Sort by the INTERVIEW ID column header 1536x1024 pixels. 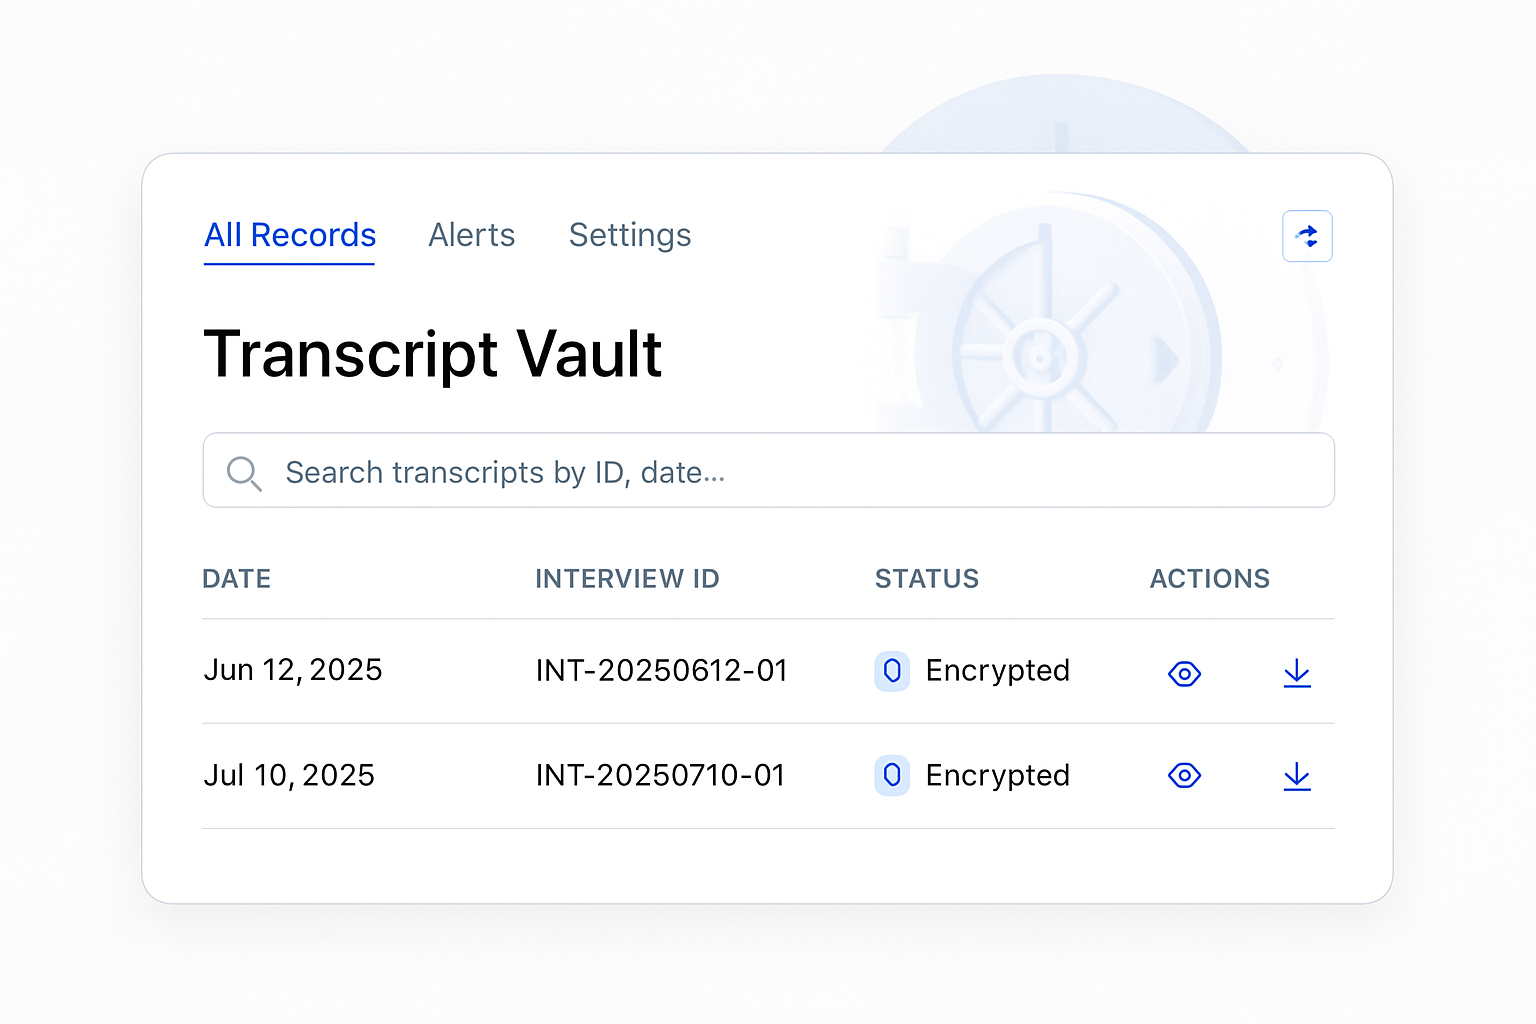(x=627, y=579)
